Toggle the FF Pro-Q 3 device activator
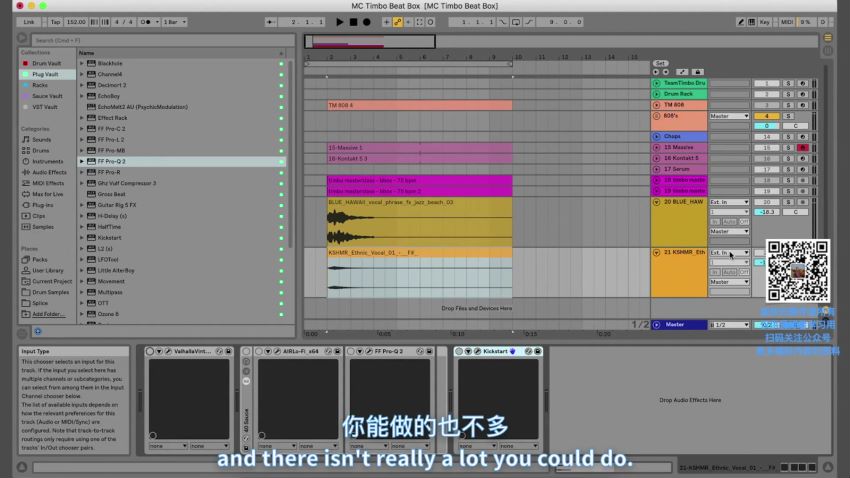 (351, 351)
